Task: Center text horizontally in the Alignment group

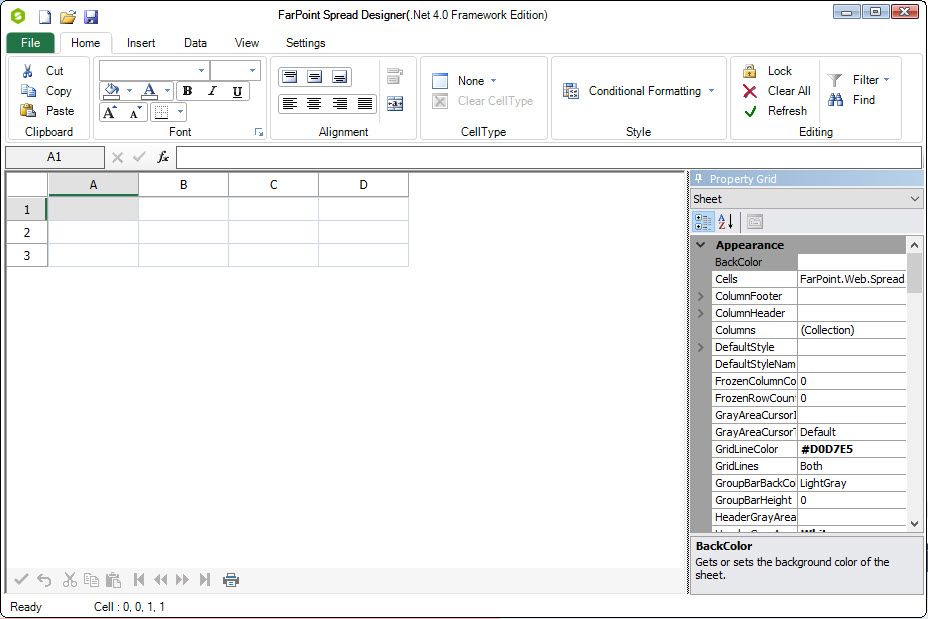Action: coord(315,104)
